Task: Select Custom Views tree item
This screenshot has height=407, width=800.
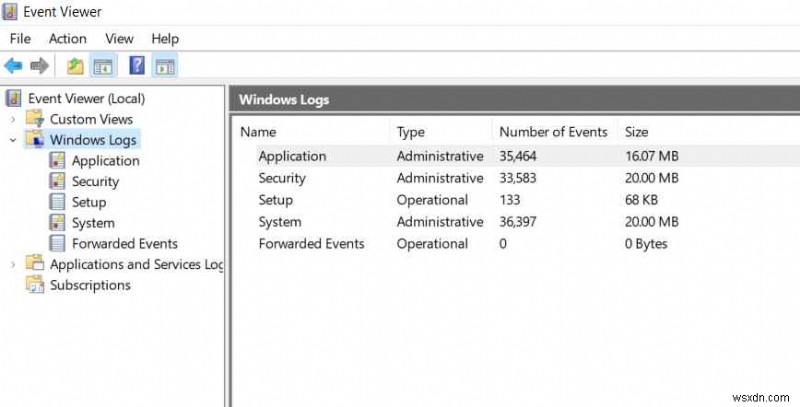Action: (91, 119)
